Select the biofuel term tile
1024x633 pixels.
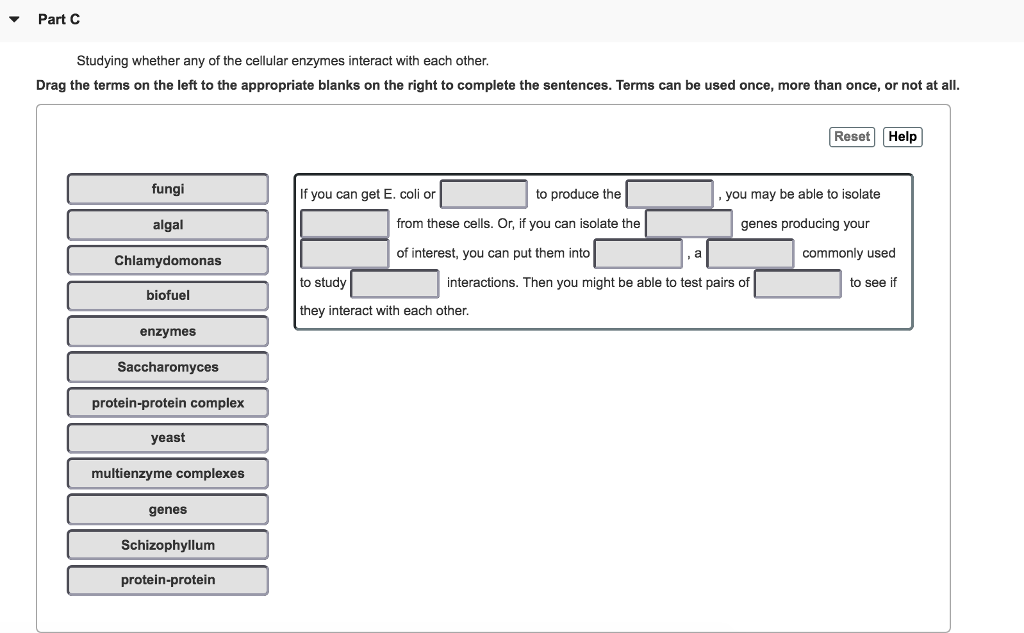167,295
